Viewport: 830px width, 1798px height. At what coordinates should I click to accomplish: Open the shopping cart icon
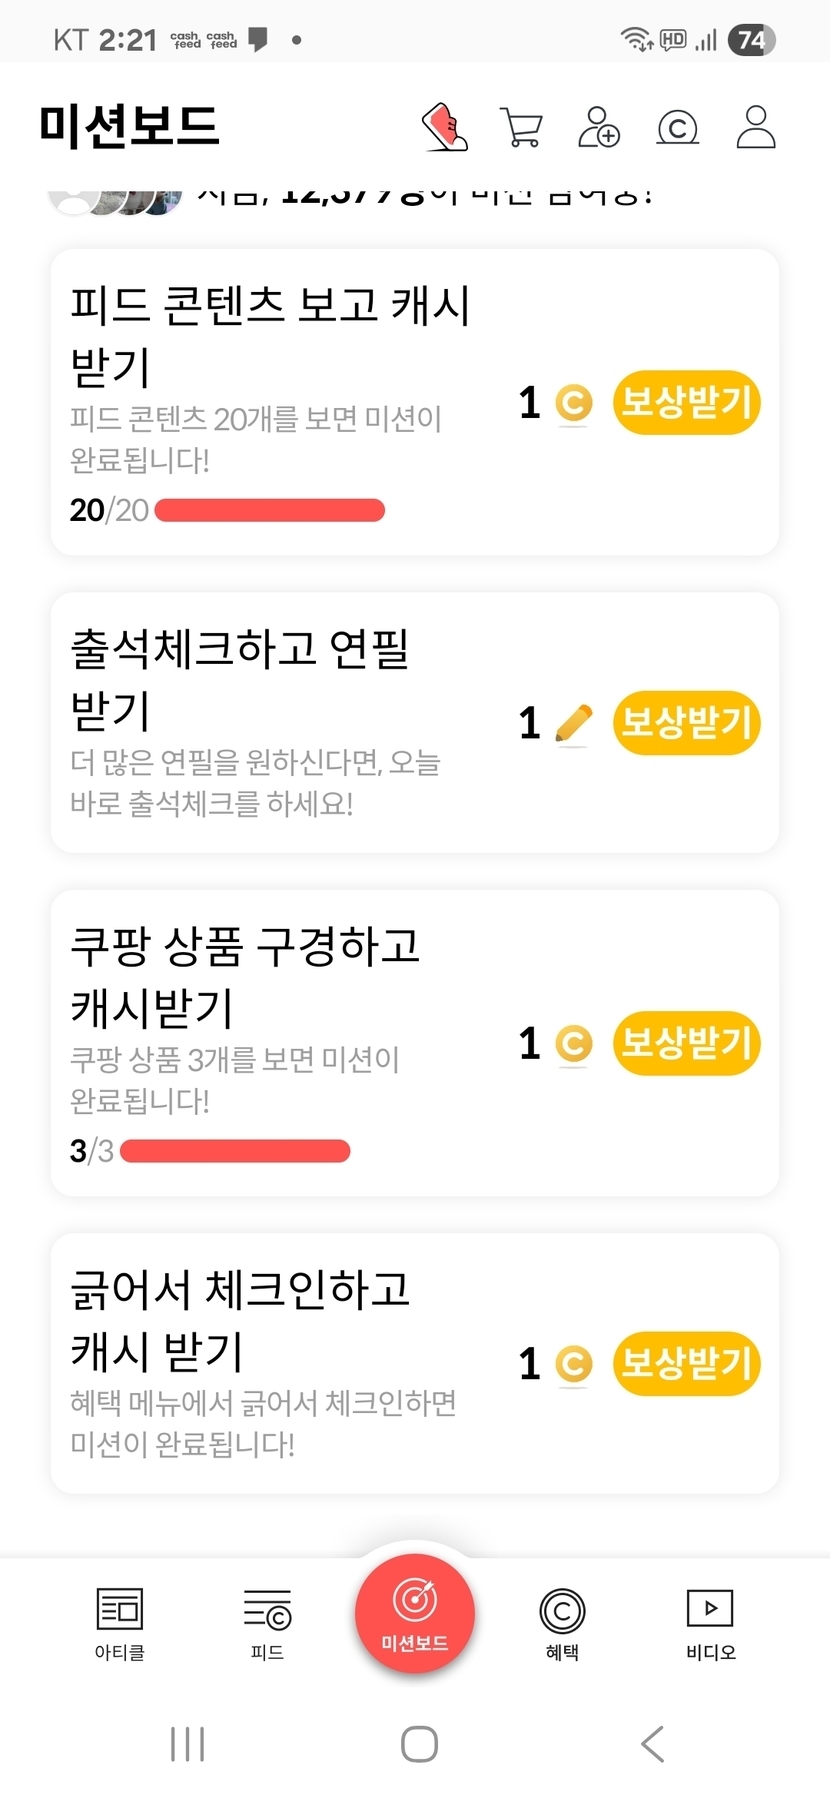(521, 128)
